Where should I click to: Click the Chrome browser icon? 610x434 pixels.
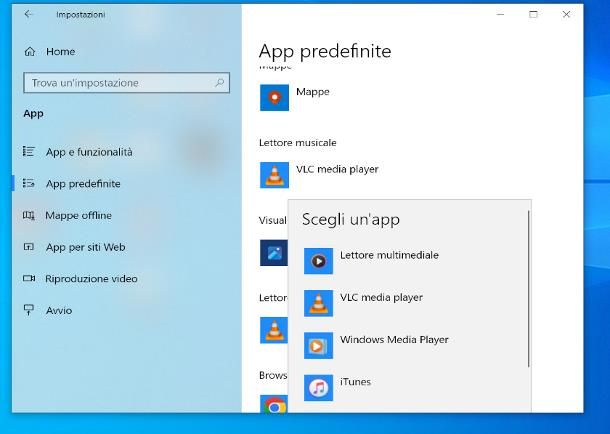274,404
